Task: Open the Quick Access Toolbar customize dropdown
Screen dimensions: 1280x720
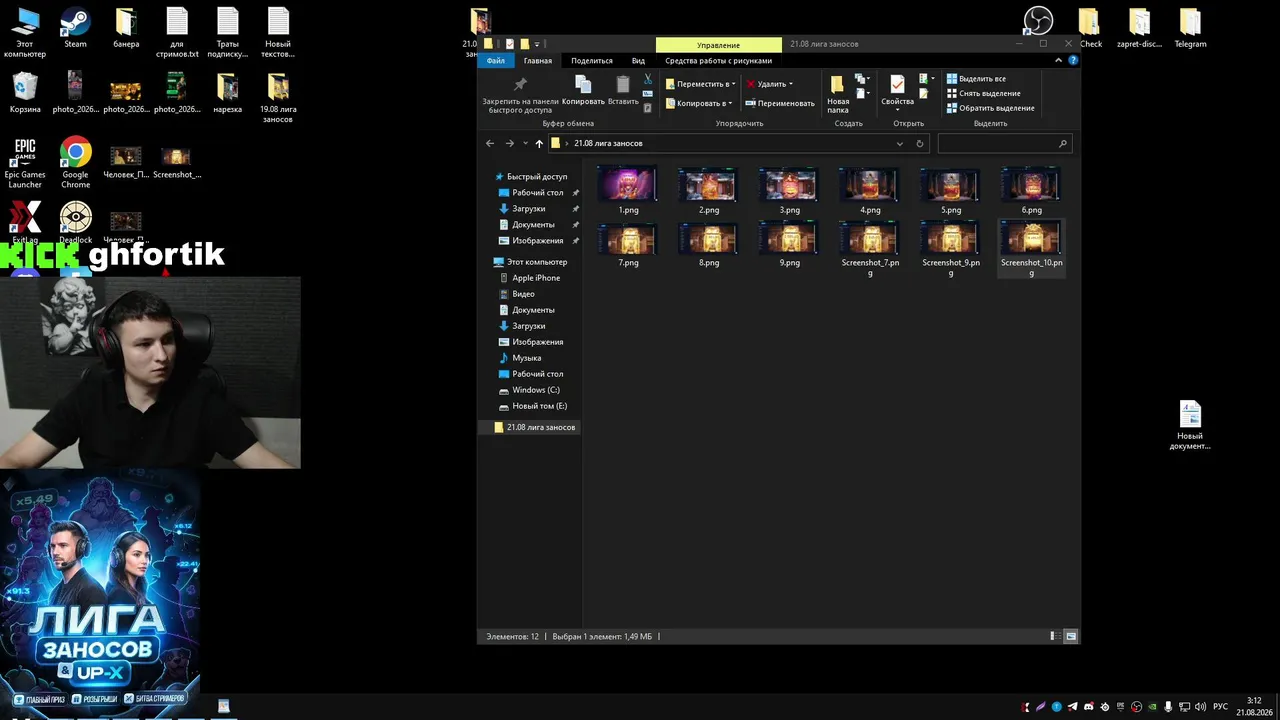Action: click(x=537, y=44)
